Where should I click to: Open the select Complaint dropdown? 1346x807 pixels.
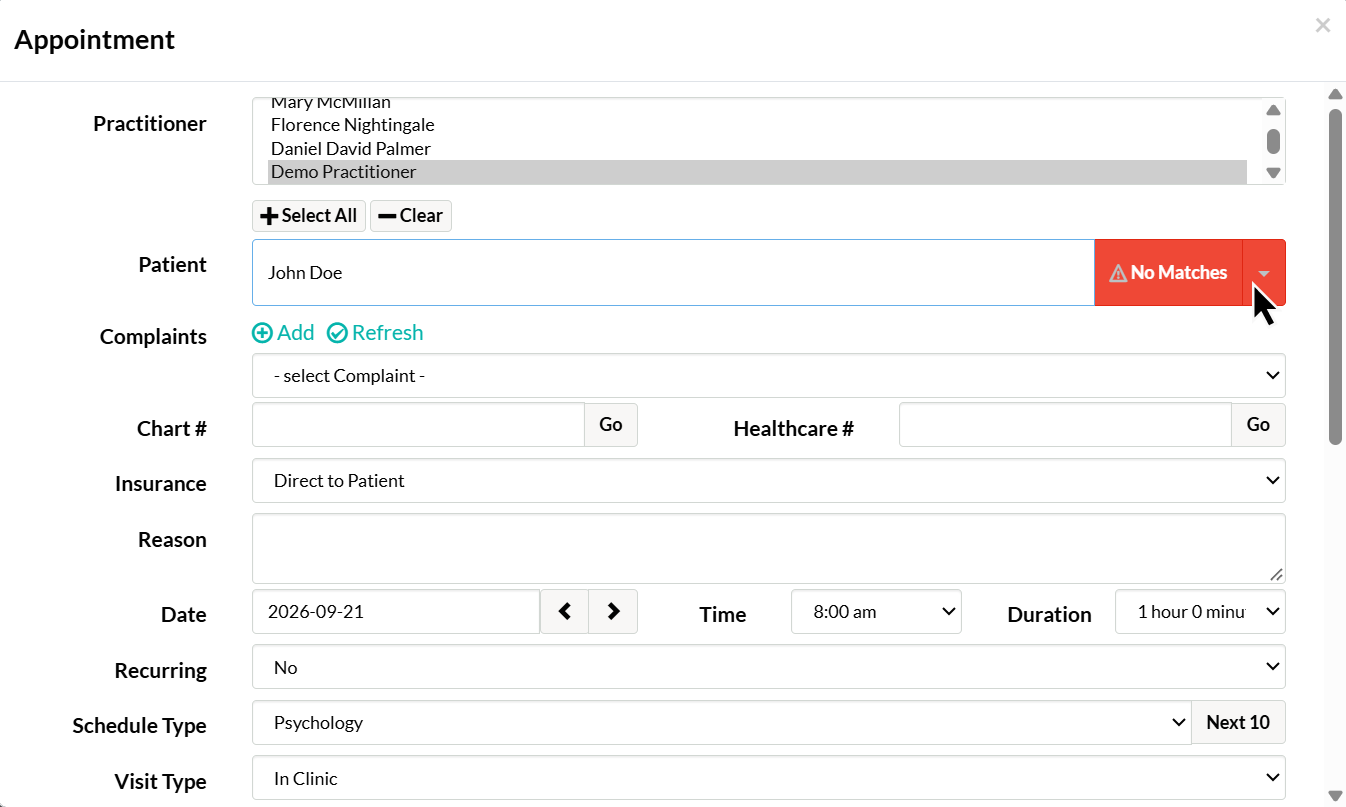click(x=768, y=376)
